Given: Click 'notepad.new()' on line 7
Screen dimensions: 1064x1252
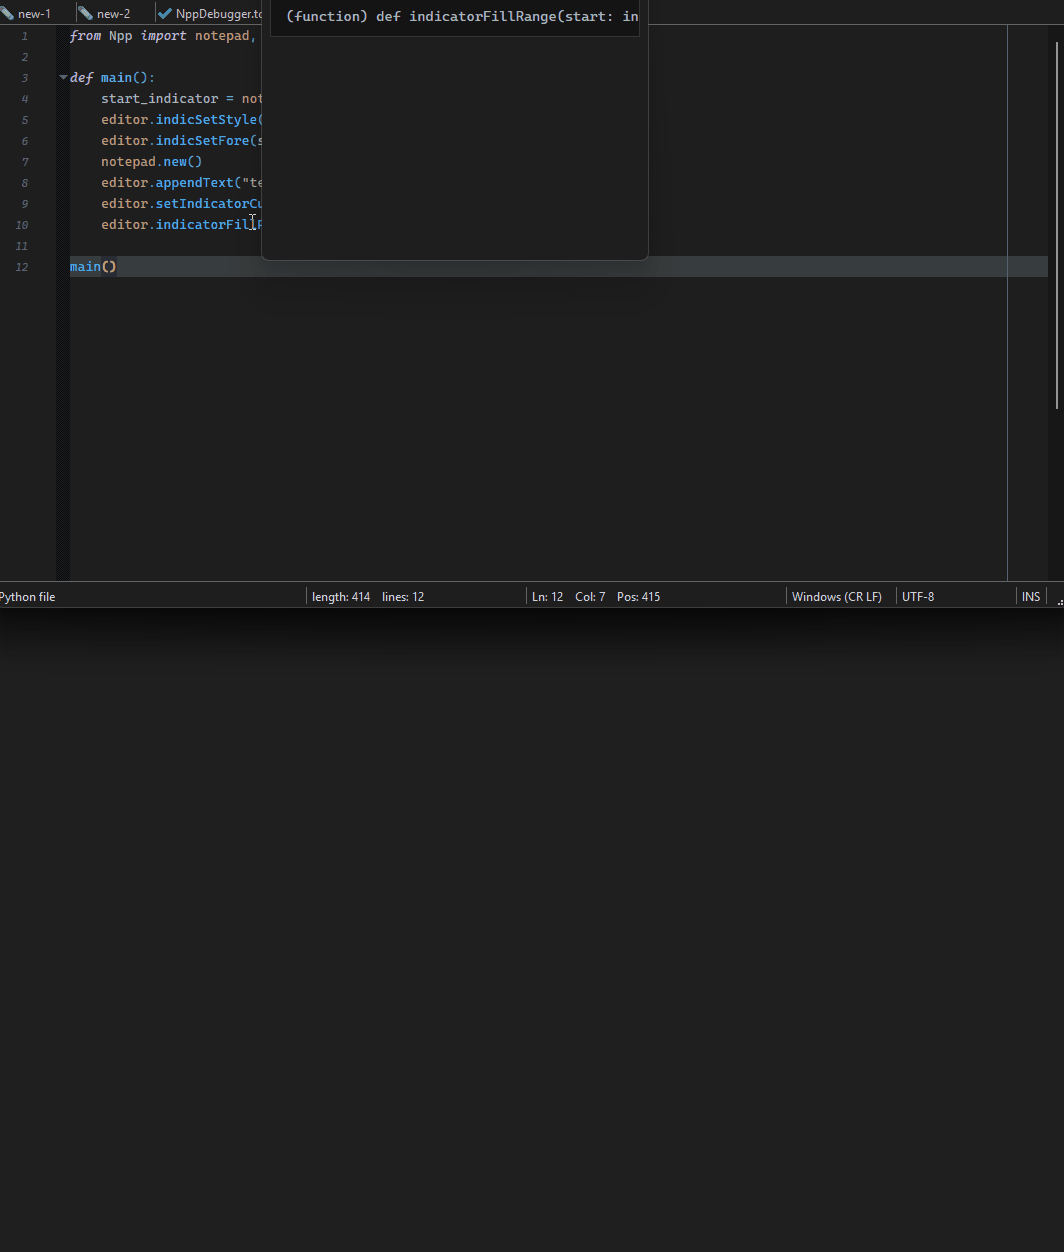Looking at the screenshot, I should [x=152, y=162].
